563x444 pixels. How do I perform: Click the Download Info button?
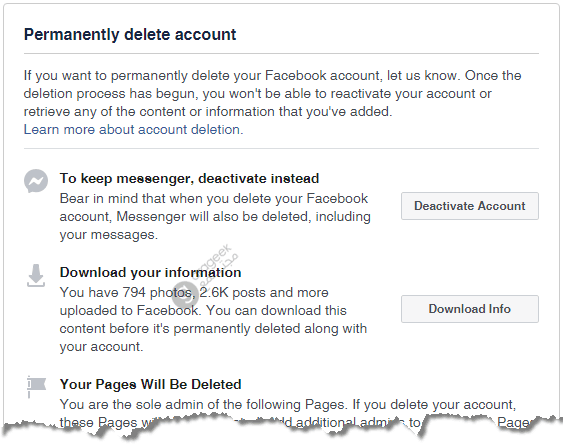[470, 309]
